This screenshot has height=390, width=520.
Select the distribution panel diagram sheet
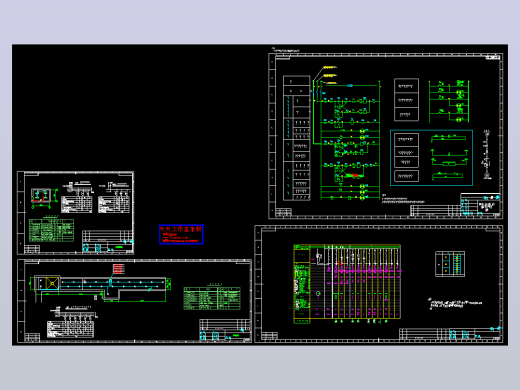(379, 284)
